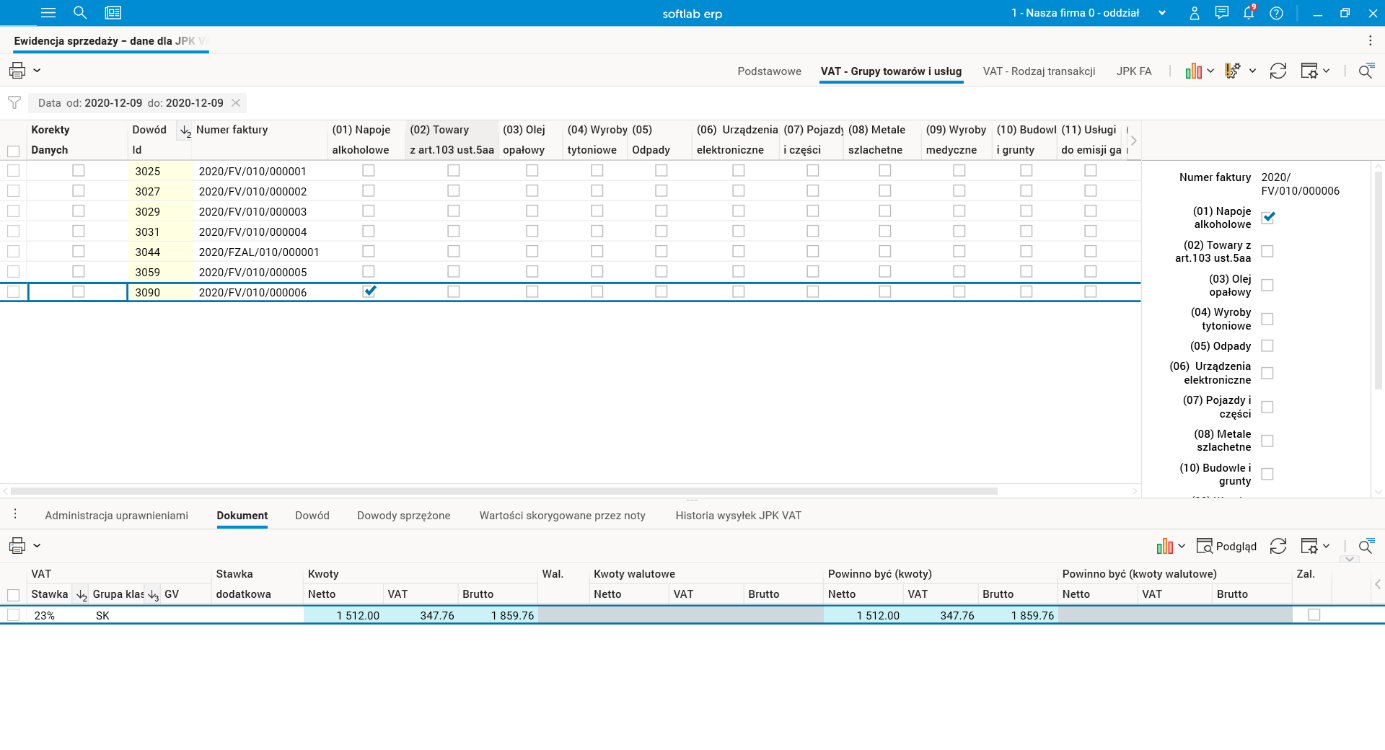Sort by Numer faktury column header
The width and height of the screenshot is (1385, 750).
(232, 130)
